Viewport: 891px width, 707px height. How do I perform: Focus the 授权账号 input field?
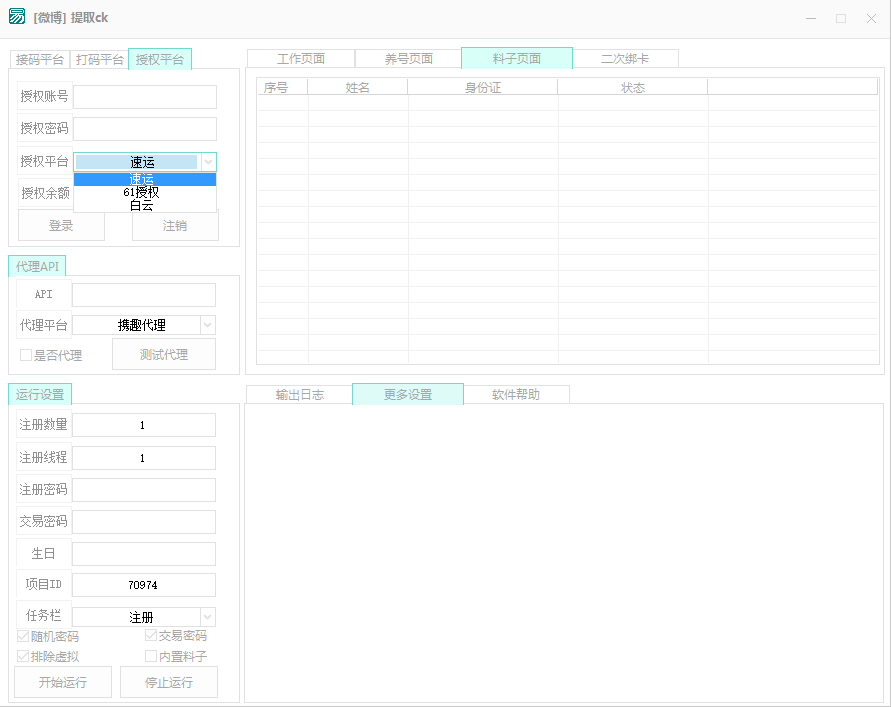(x=145, y=97)
